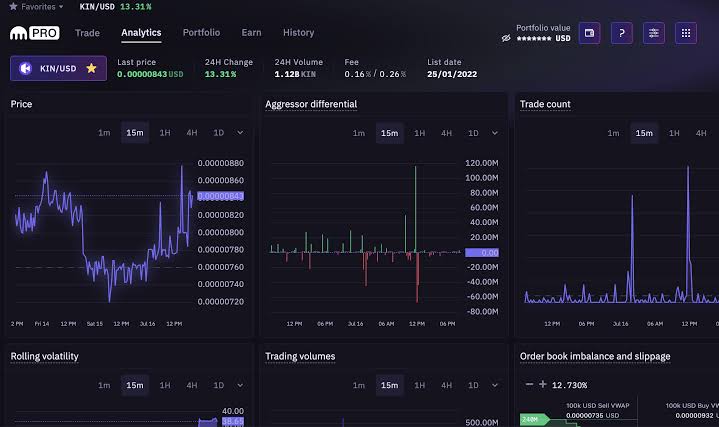Click the plus button beside 12.730%

point(543,384)
